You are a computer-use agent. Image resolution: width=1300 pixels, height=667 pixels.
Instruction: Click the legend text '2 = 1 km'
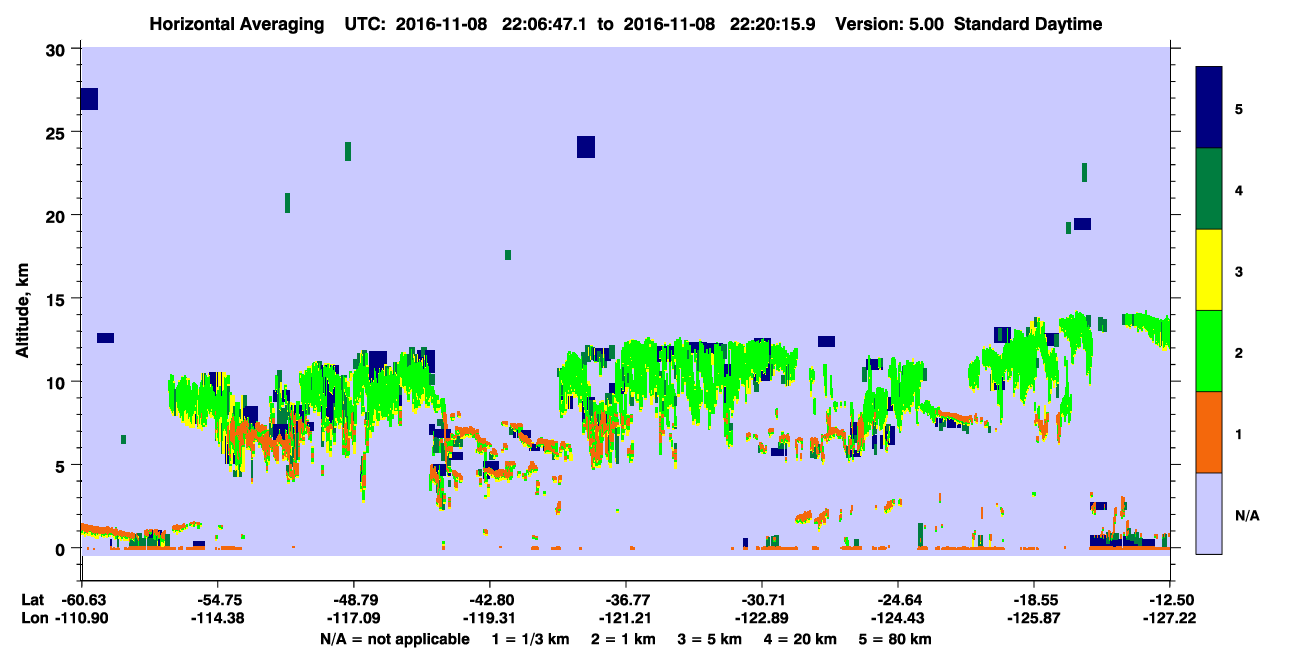tap(621, 639)
